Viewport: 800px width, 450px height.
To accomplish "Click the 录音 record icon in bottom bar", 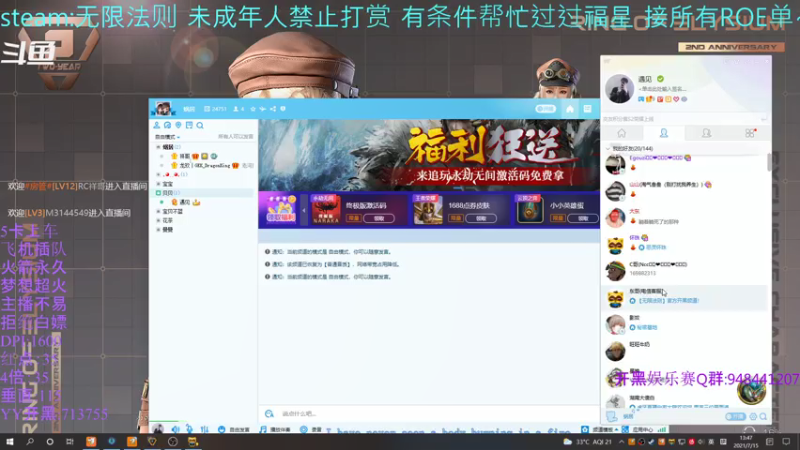I will click(x=304, y=430).
